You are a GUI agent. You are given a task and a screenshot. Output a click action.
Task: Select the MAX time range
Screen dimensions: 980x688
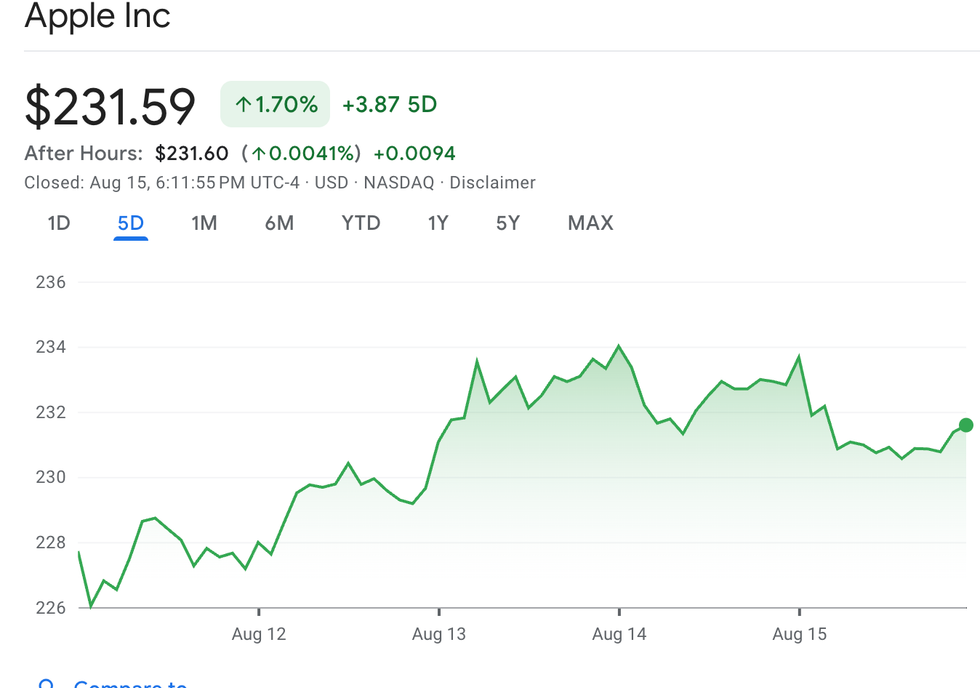(x=590, y=223)
